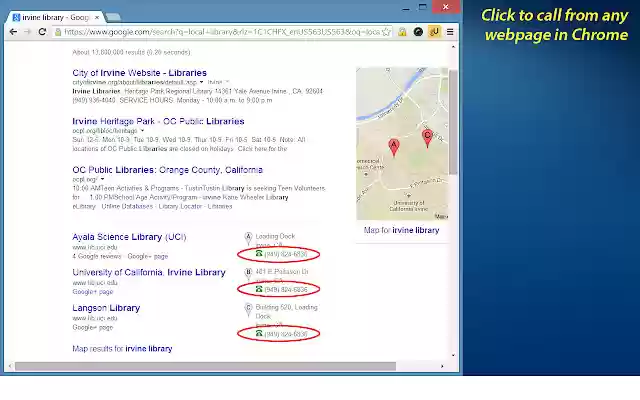This screenshot has height=400, width=640.
Task: Click phone number text for Langson Library
Action: pos(286,334)
